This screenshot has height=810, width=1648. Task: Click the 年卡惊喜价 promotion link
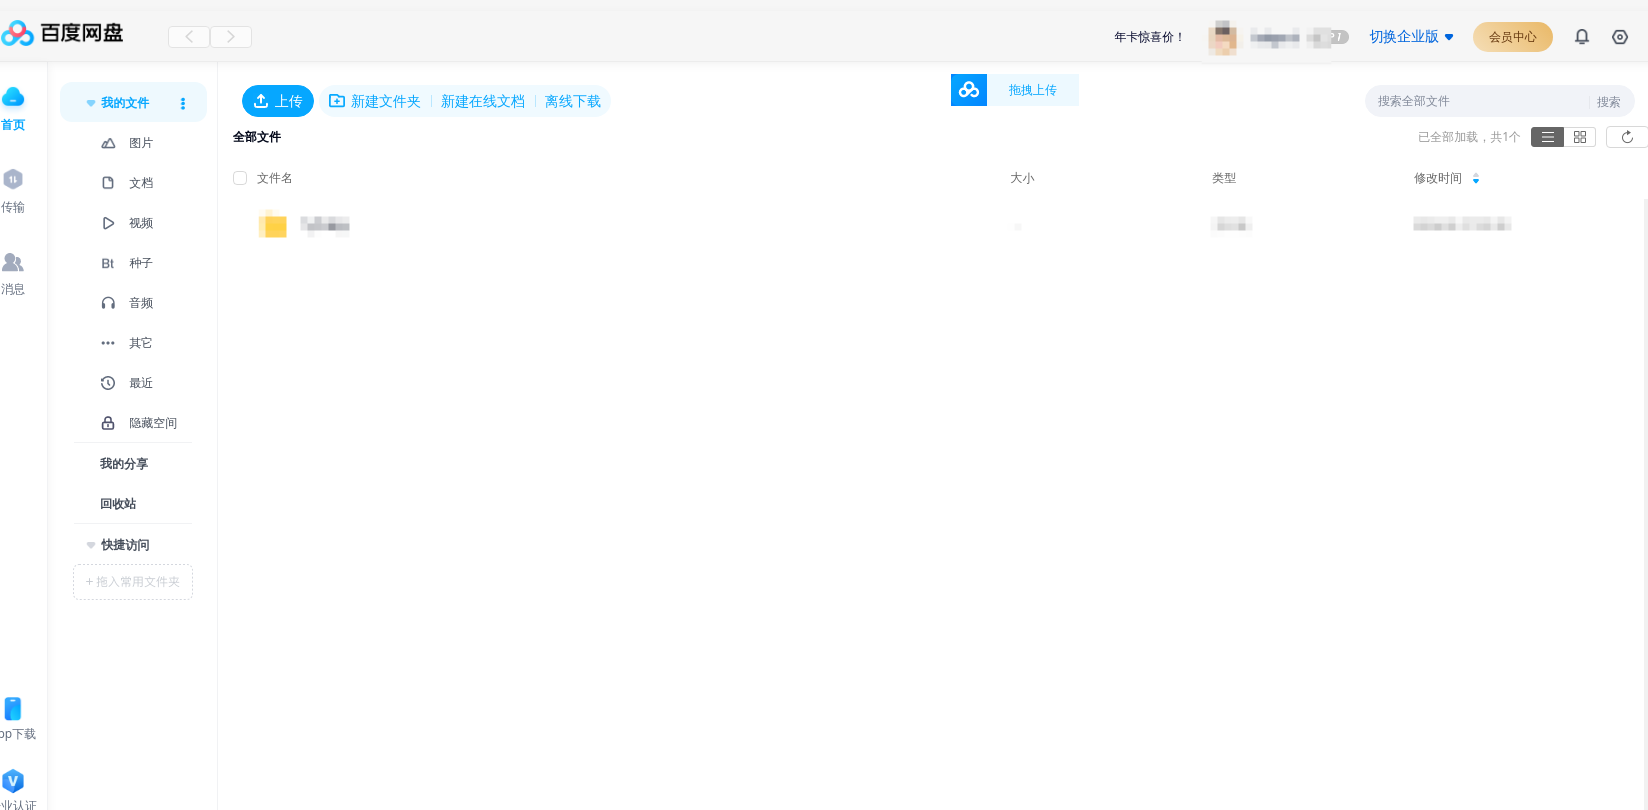tap(1149, 37)
